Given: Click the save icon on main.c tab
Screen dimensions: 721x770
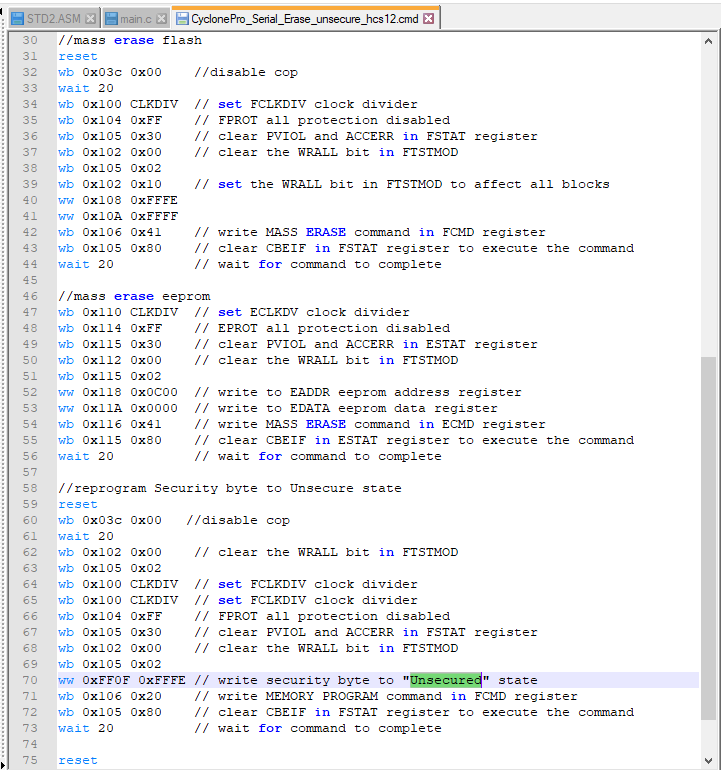Looking at the screenshot, I should (111, 19).
